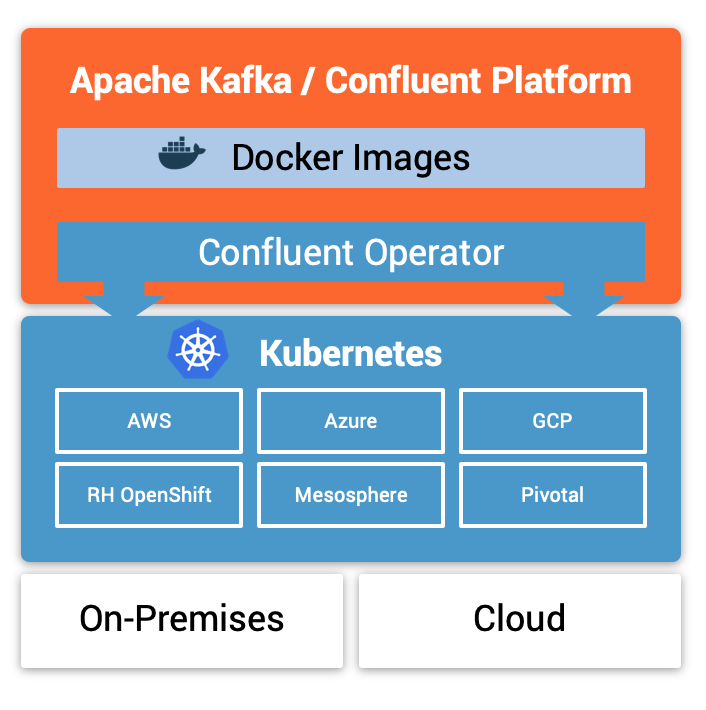Click empty blue area below the Mesosphere box

click(x=351, y=543)
